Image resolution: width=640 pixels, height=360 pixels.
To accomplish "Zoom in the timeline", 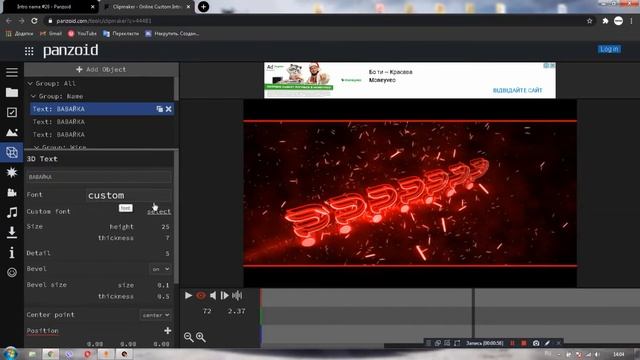I will click(x=200, y=337).
